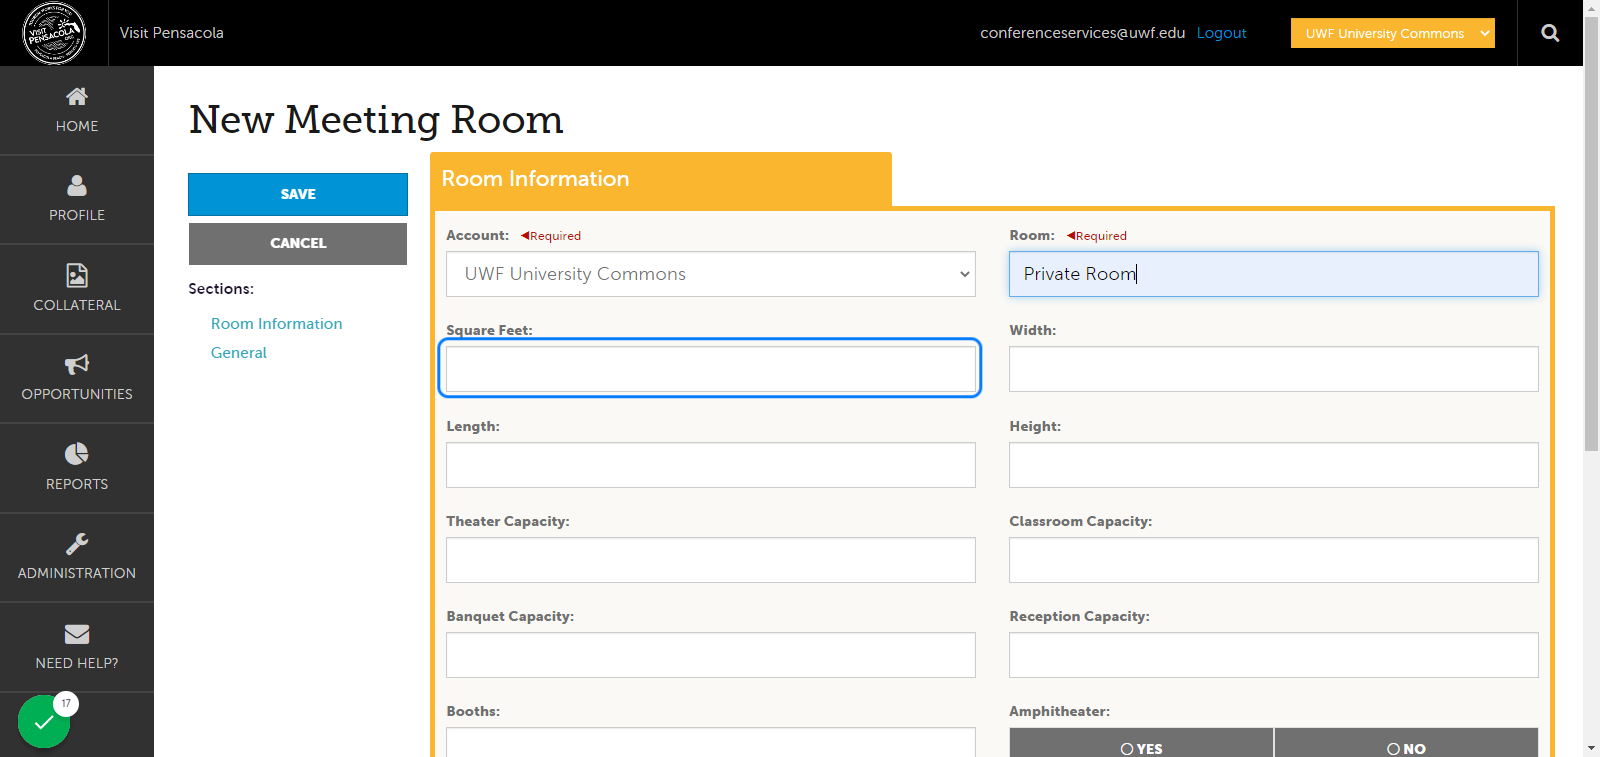Focus the Room name field
The height and width of the screenshot is (757, 1600).
1274,274
